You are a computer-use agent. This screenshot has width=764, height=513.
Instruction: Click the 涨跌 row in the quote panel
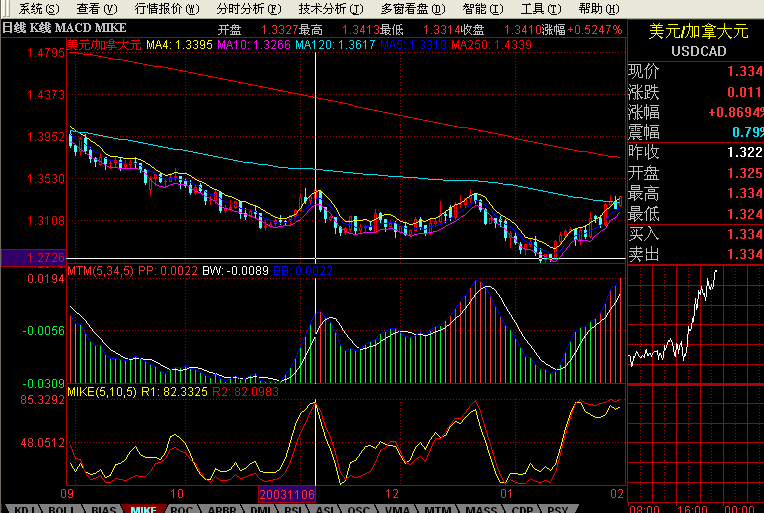click(696, 92)
